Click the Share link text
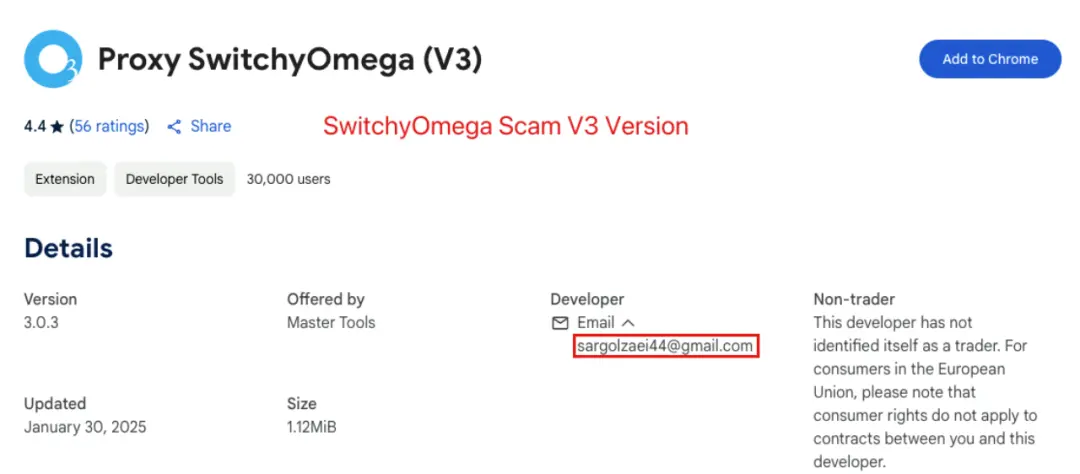Viewport: 1080px width, 474px height. [x=211, y=127]
